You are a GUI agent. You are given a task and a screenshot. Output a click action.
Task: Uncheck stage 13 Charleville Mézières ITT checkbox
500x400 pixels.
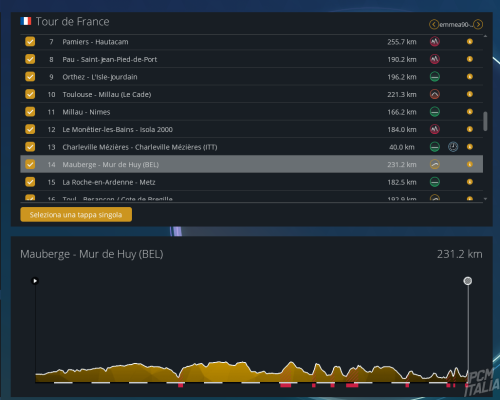(30, 147)
